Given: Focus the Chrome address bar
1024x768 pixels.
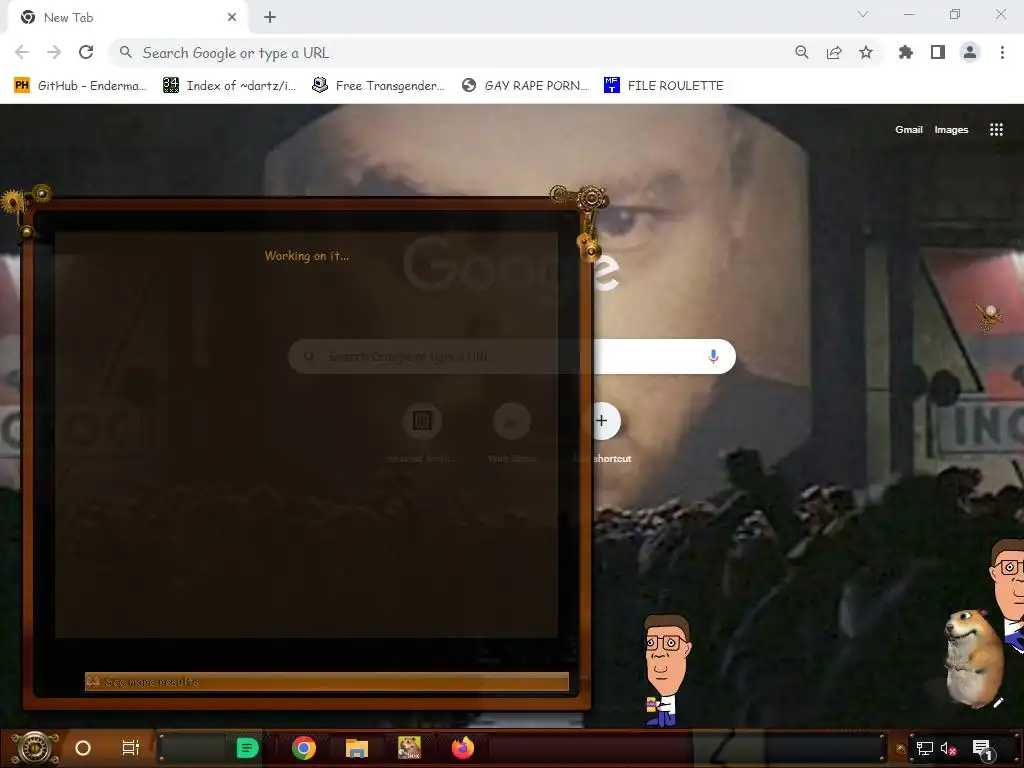Looking at the screenshot, I should pyautogui.click(x=451, y=53).
